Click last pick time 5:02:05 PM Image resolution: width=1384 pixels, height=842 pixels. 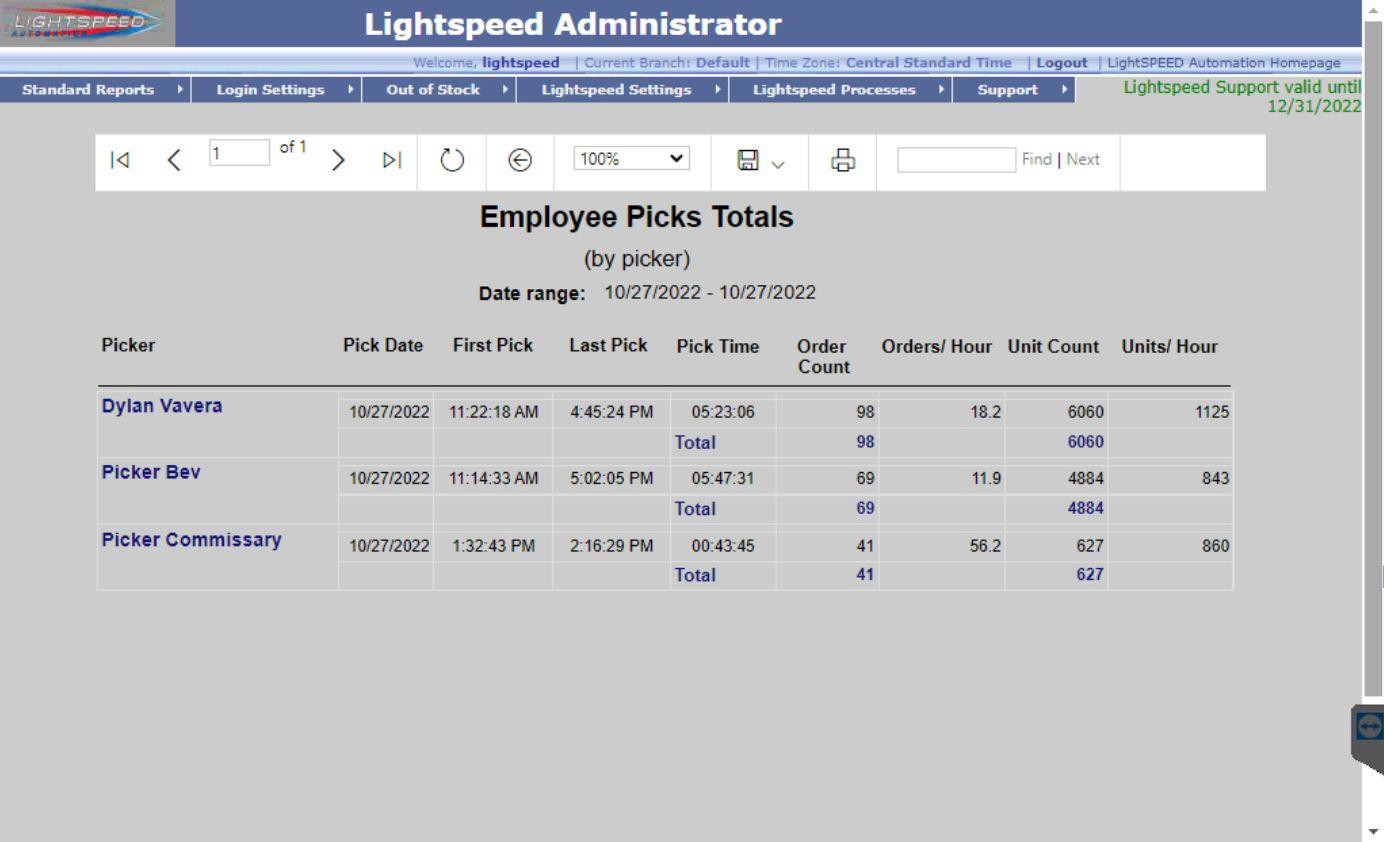612,479
